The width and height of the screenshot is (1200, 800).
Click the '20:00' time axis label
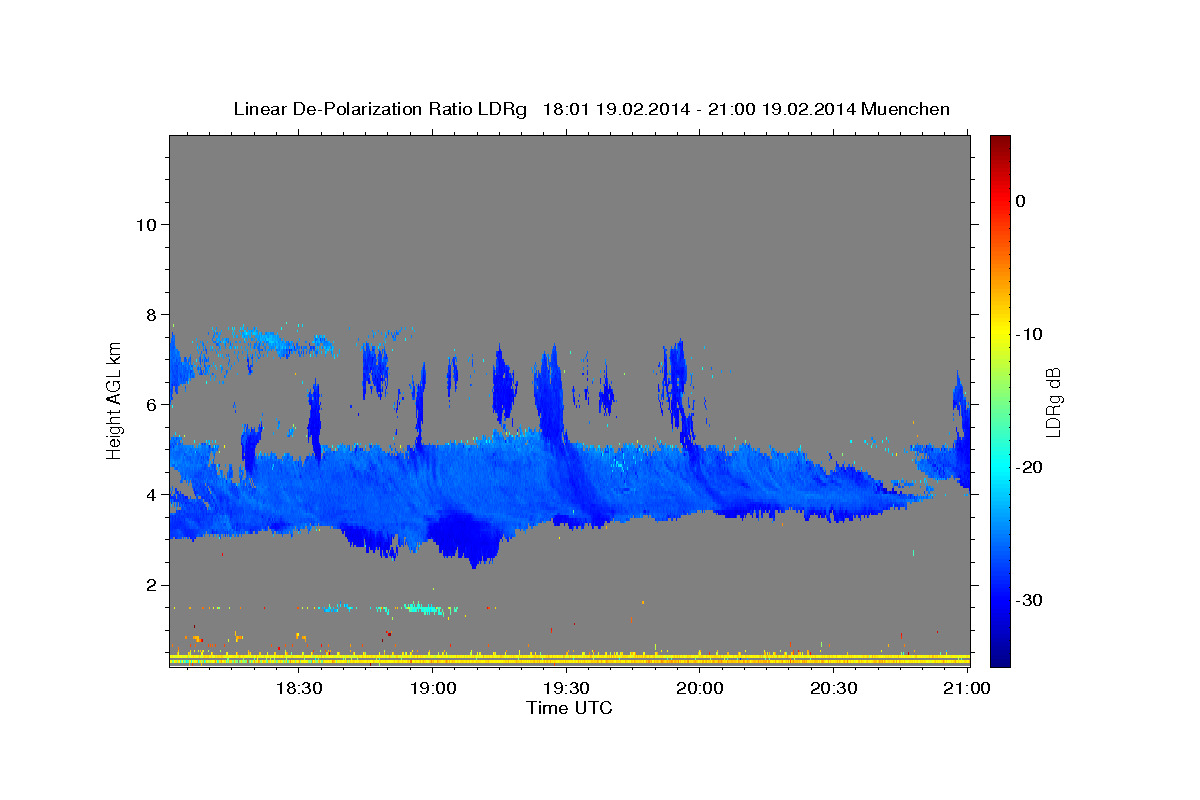pyautogui.click(x=699, y=688)
